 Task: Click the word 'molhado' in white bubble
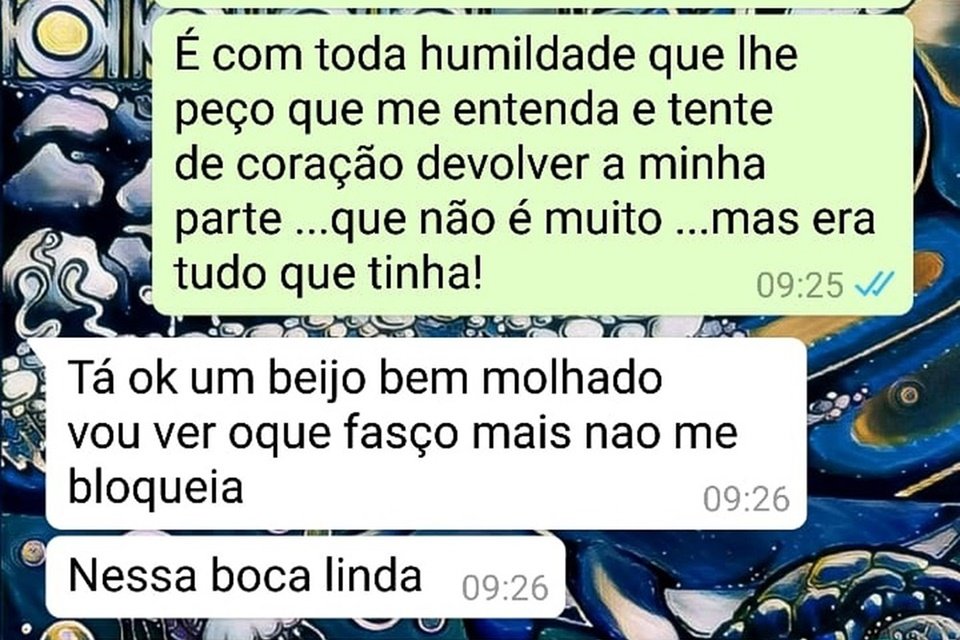[x=572, y=378]
